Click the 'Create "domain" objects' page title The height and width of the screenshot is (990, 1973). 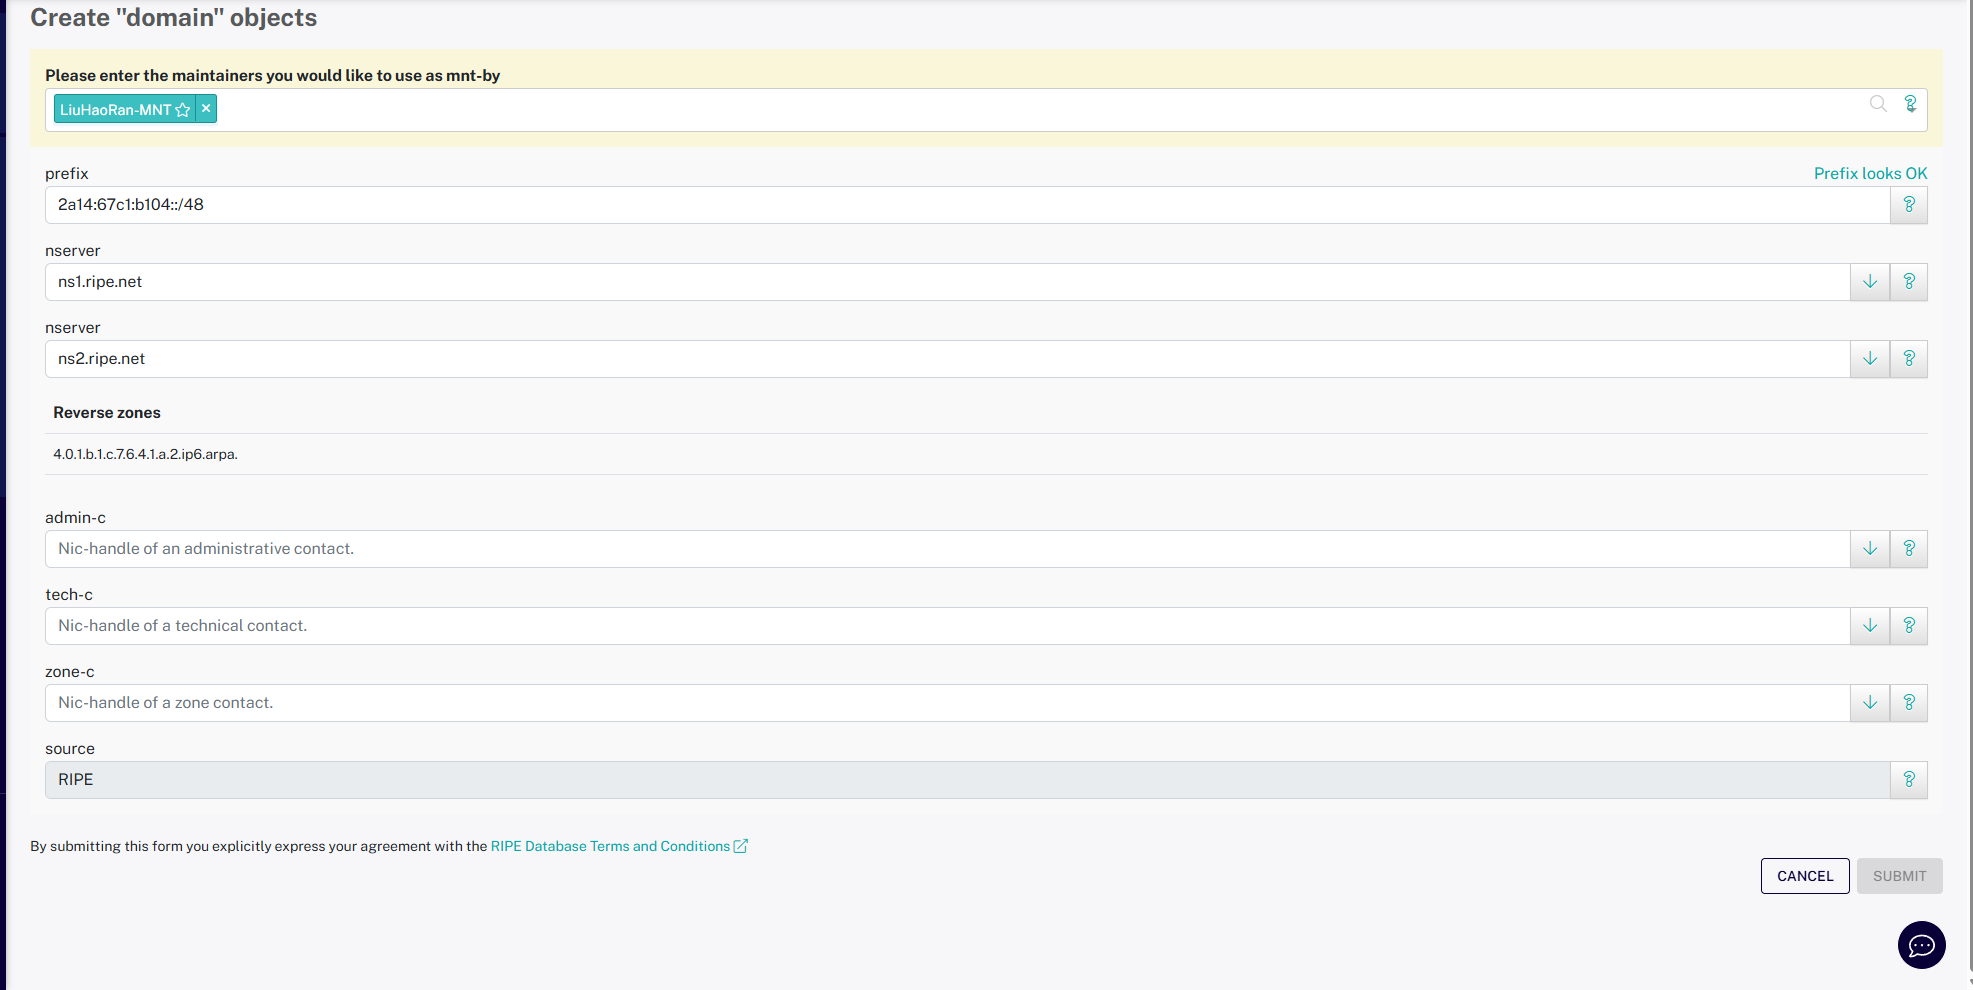(x=173, y=18)
